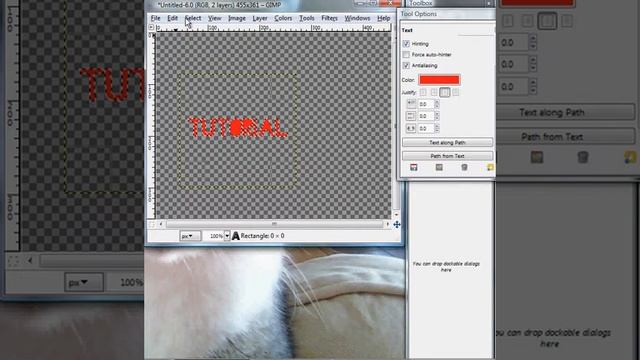The width and height of the screenshot is (640, 360).
Task: Open the View menu
Action: click(x=215, y=18)
